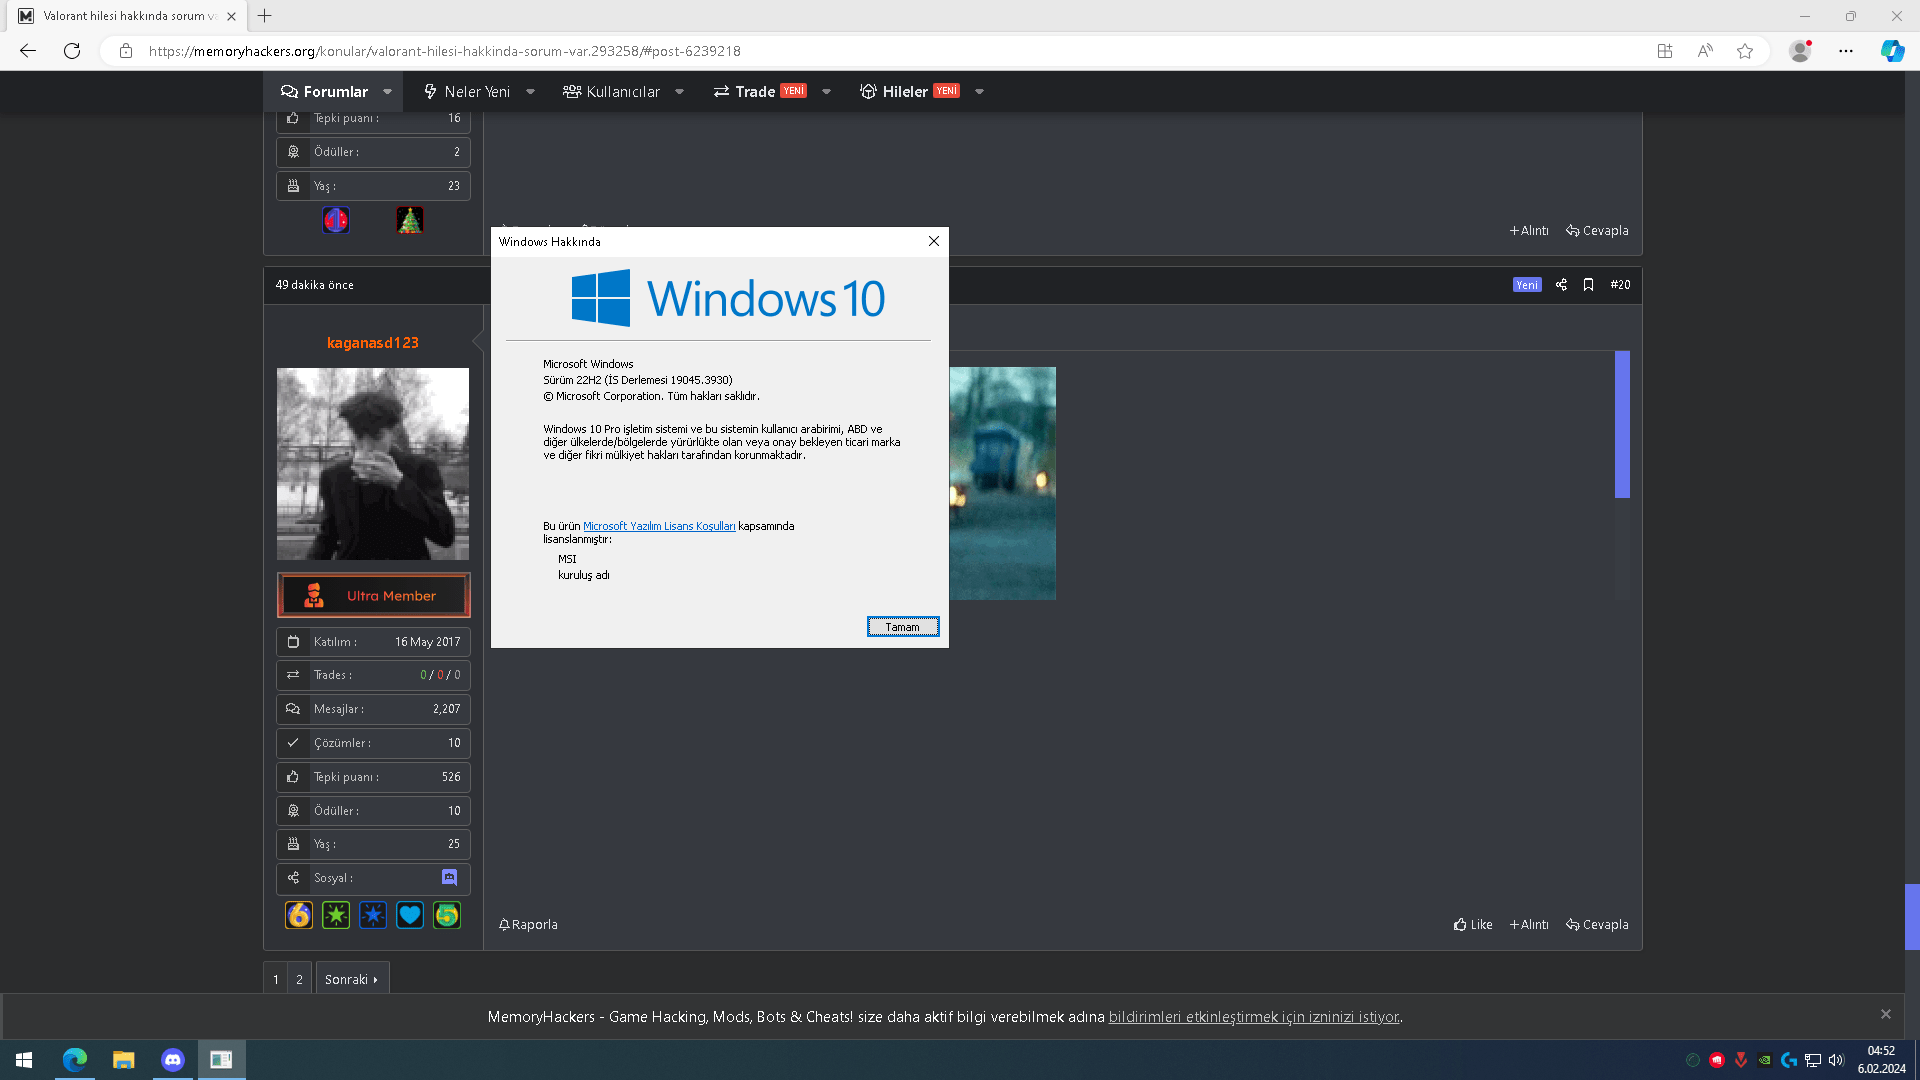Screen dimensions: 1920x1080
Task: Open the Copilot sidebar icon
Action: [1892, 51]
